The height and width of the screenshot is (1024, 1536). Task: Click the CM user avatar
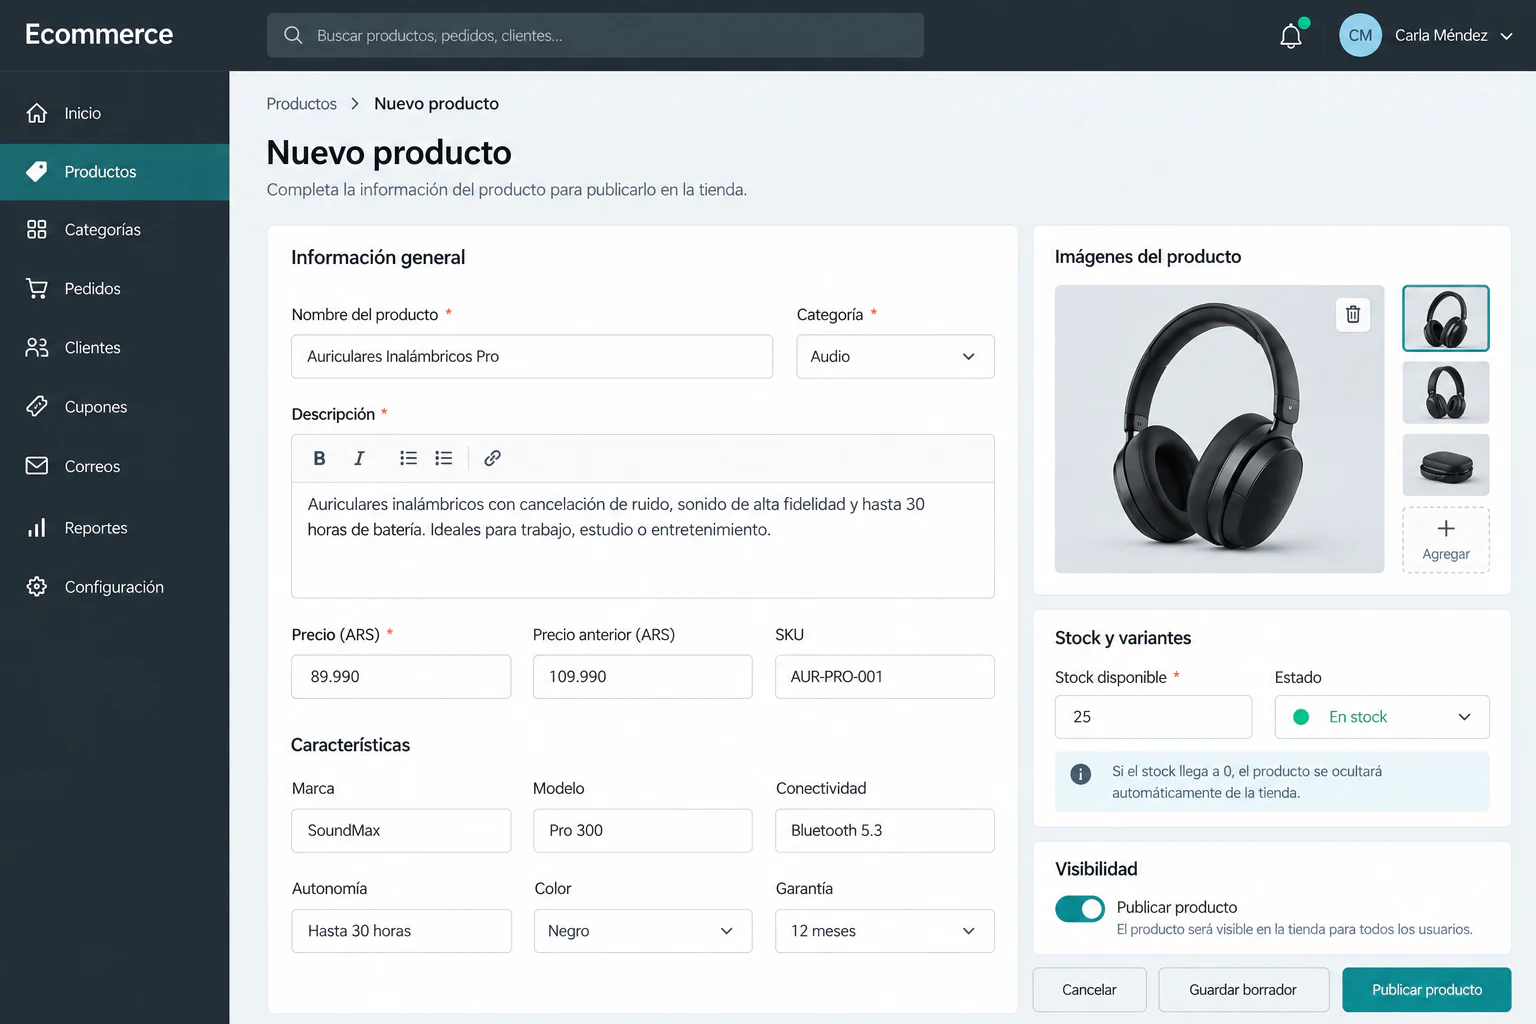pyautogui.click(x=1360, y=35)
